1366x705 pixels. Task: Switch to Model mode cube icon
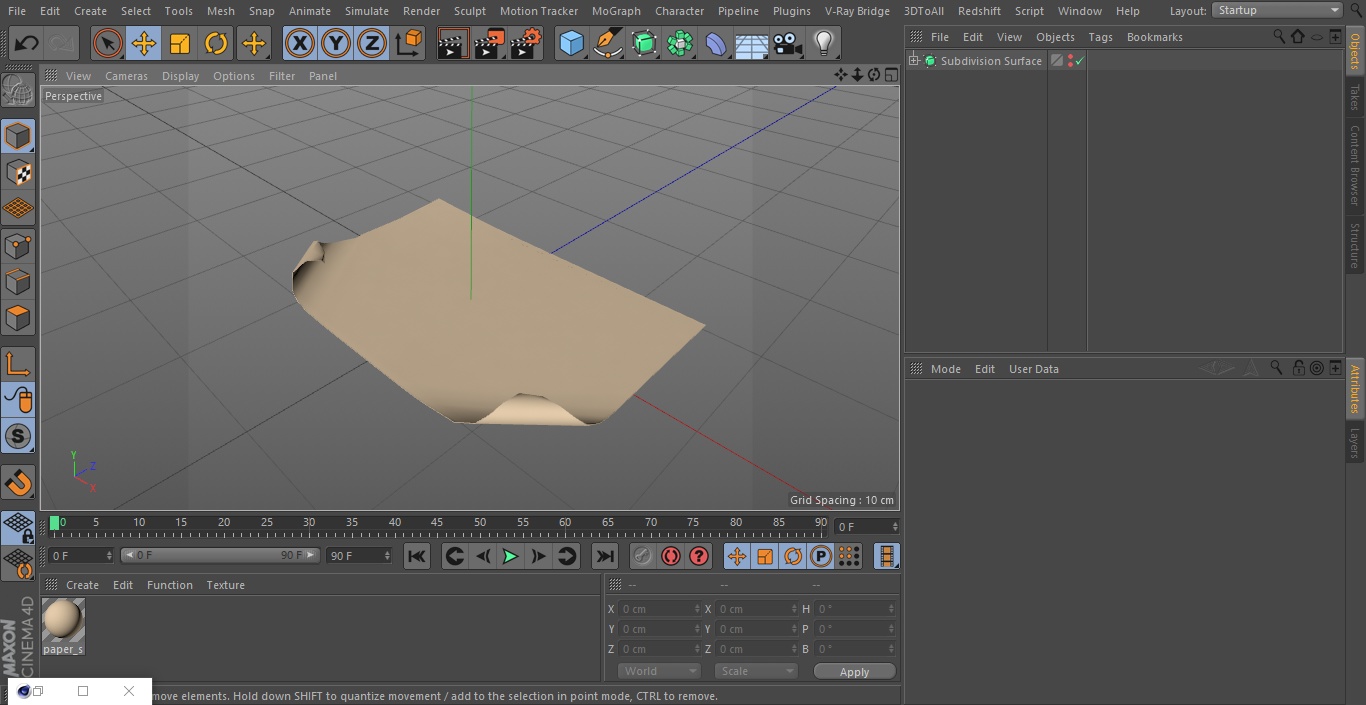[18, 136]
